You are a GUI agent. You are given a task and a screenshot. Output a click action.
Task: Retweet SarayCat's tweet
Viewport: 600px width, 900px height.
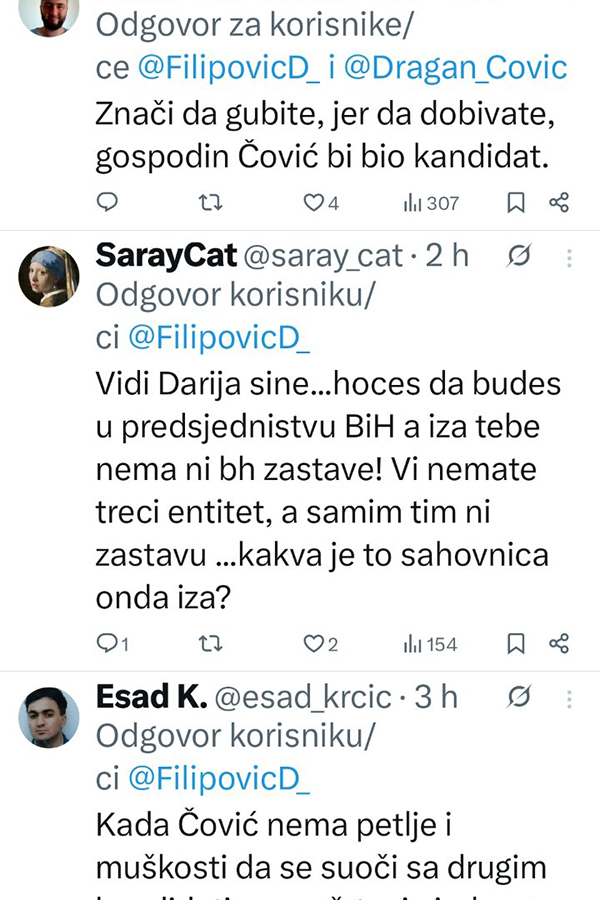coord(210,643)
